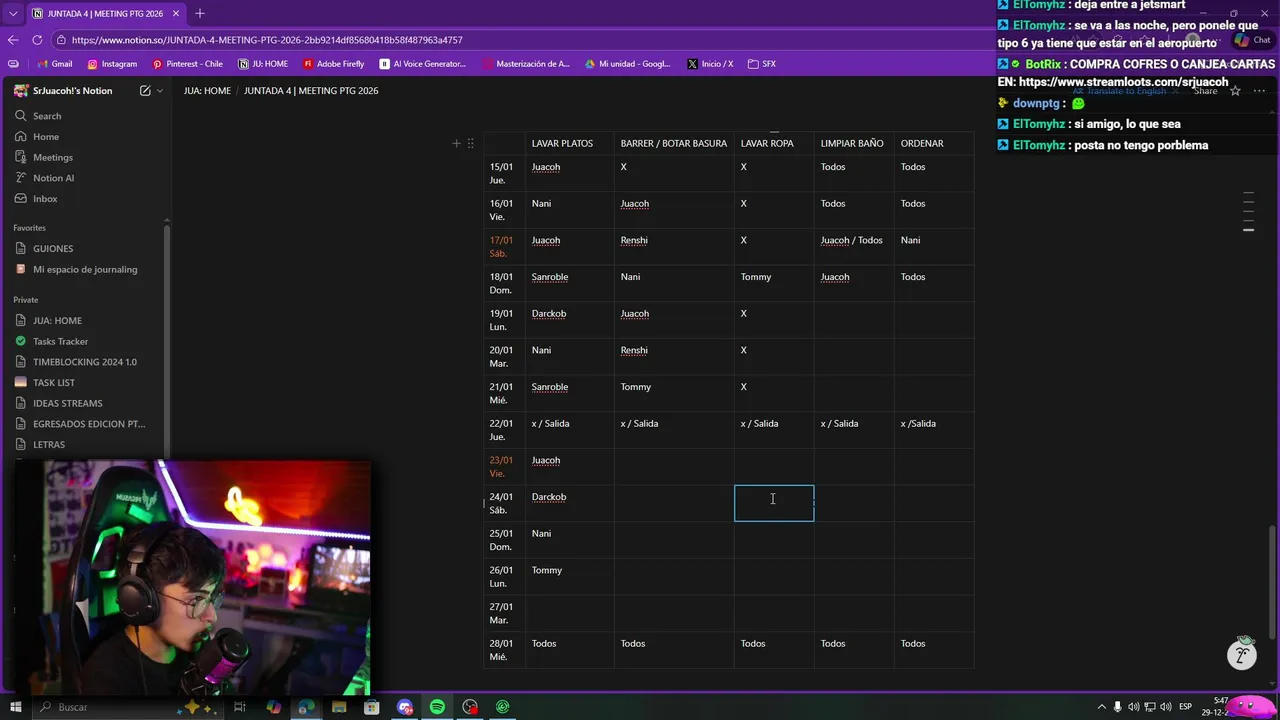Click the browser back arrow
This screenshot has height=720, width=1280.
tap(13, 40)
